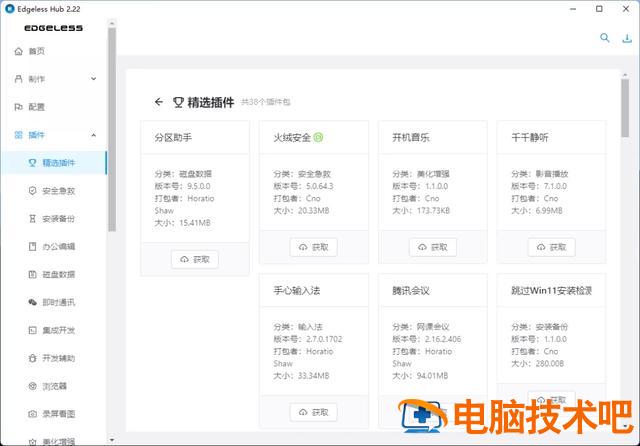Click size text 173.73KB

(433, 211)
